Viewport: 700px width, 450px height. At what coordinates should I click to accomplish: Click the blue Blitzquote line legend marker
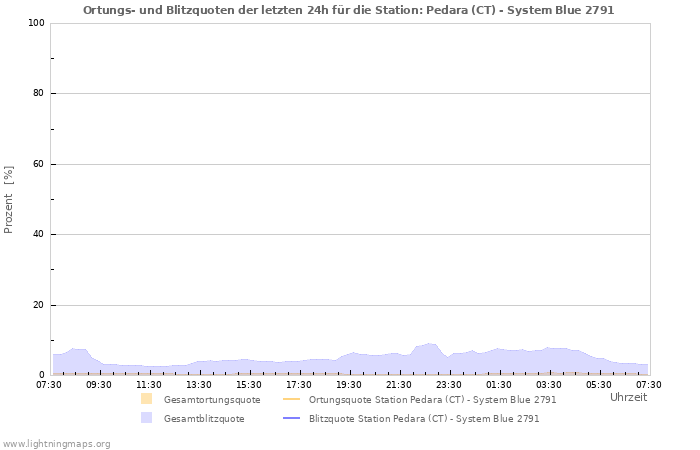[x=292, y=418]
